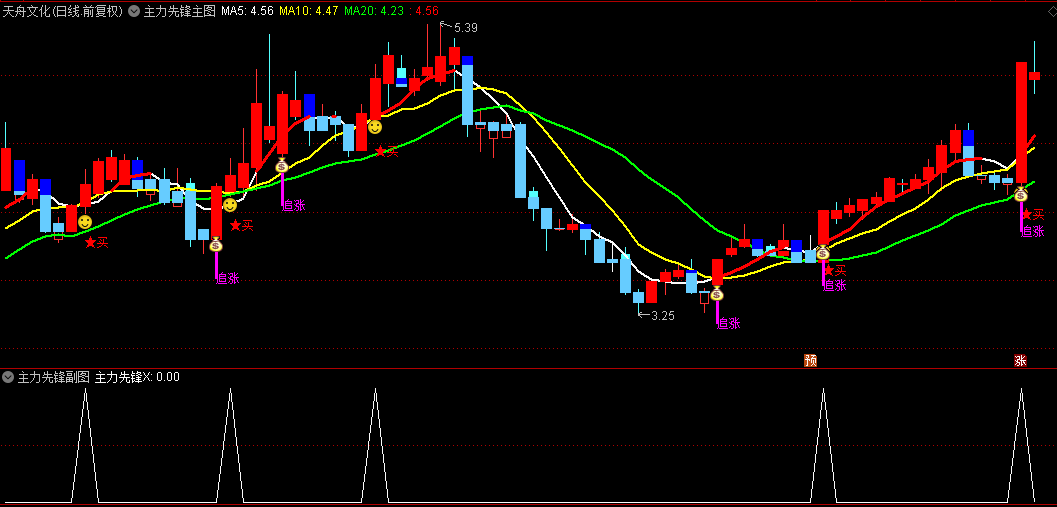Click the money bag icon near 3.25 low

coord(717,293)
